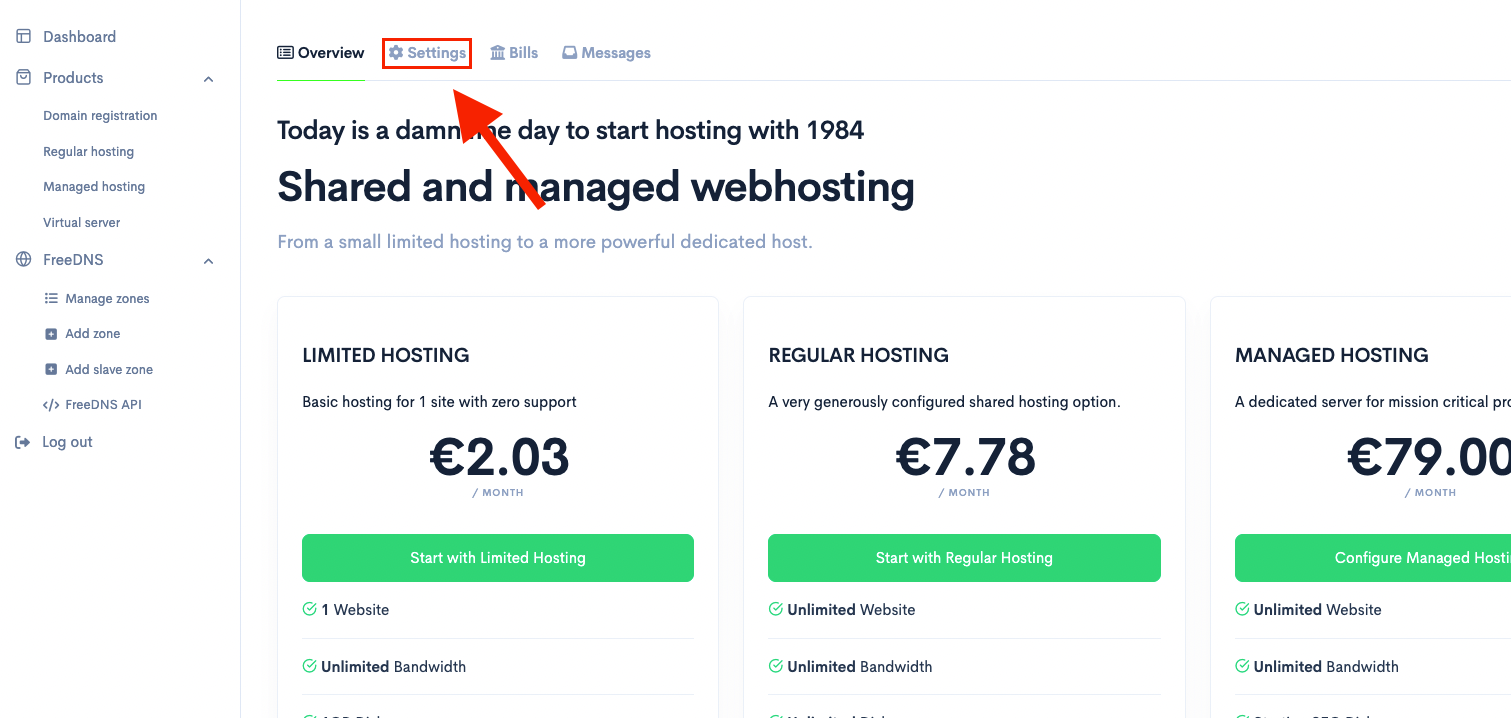Viewport: 1511px width, 718px height.
Task: Open the Domain registration page
Action: 99,115
